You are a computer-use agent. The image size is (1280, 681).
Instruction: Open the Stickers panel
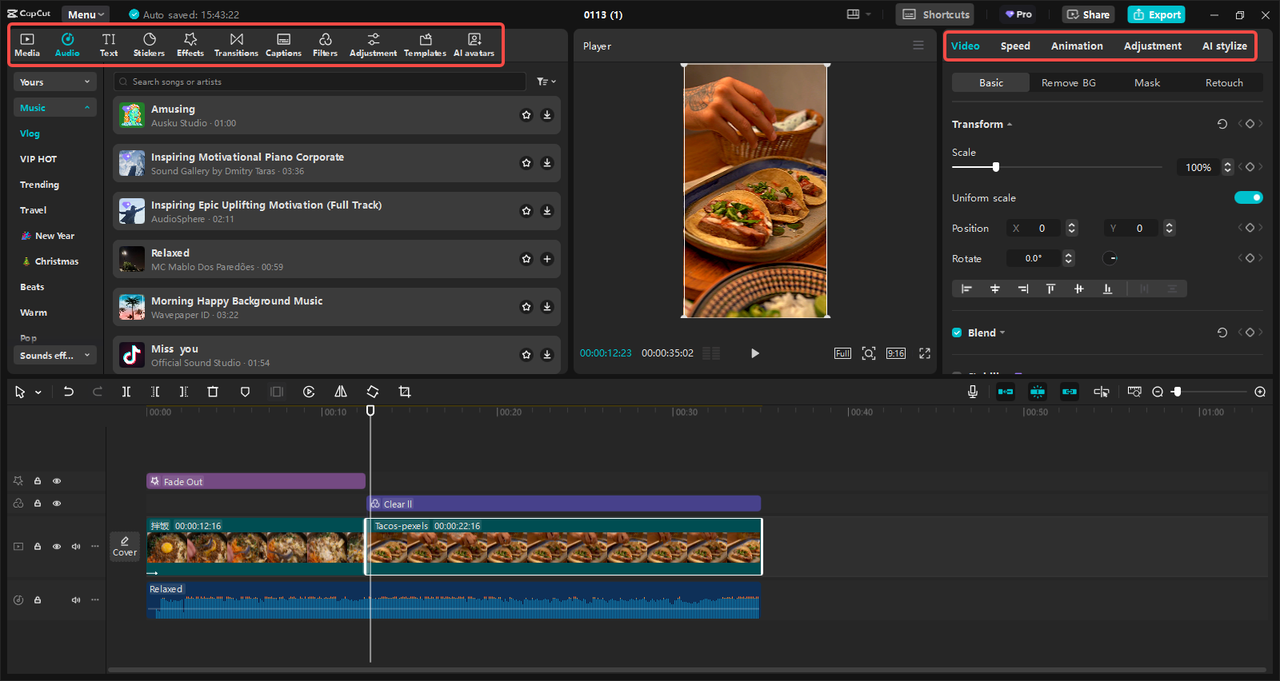click(x=149, y=44)
